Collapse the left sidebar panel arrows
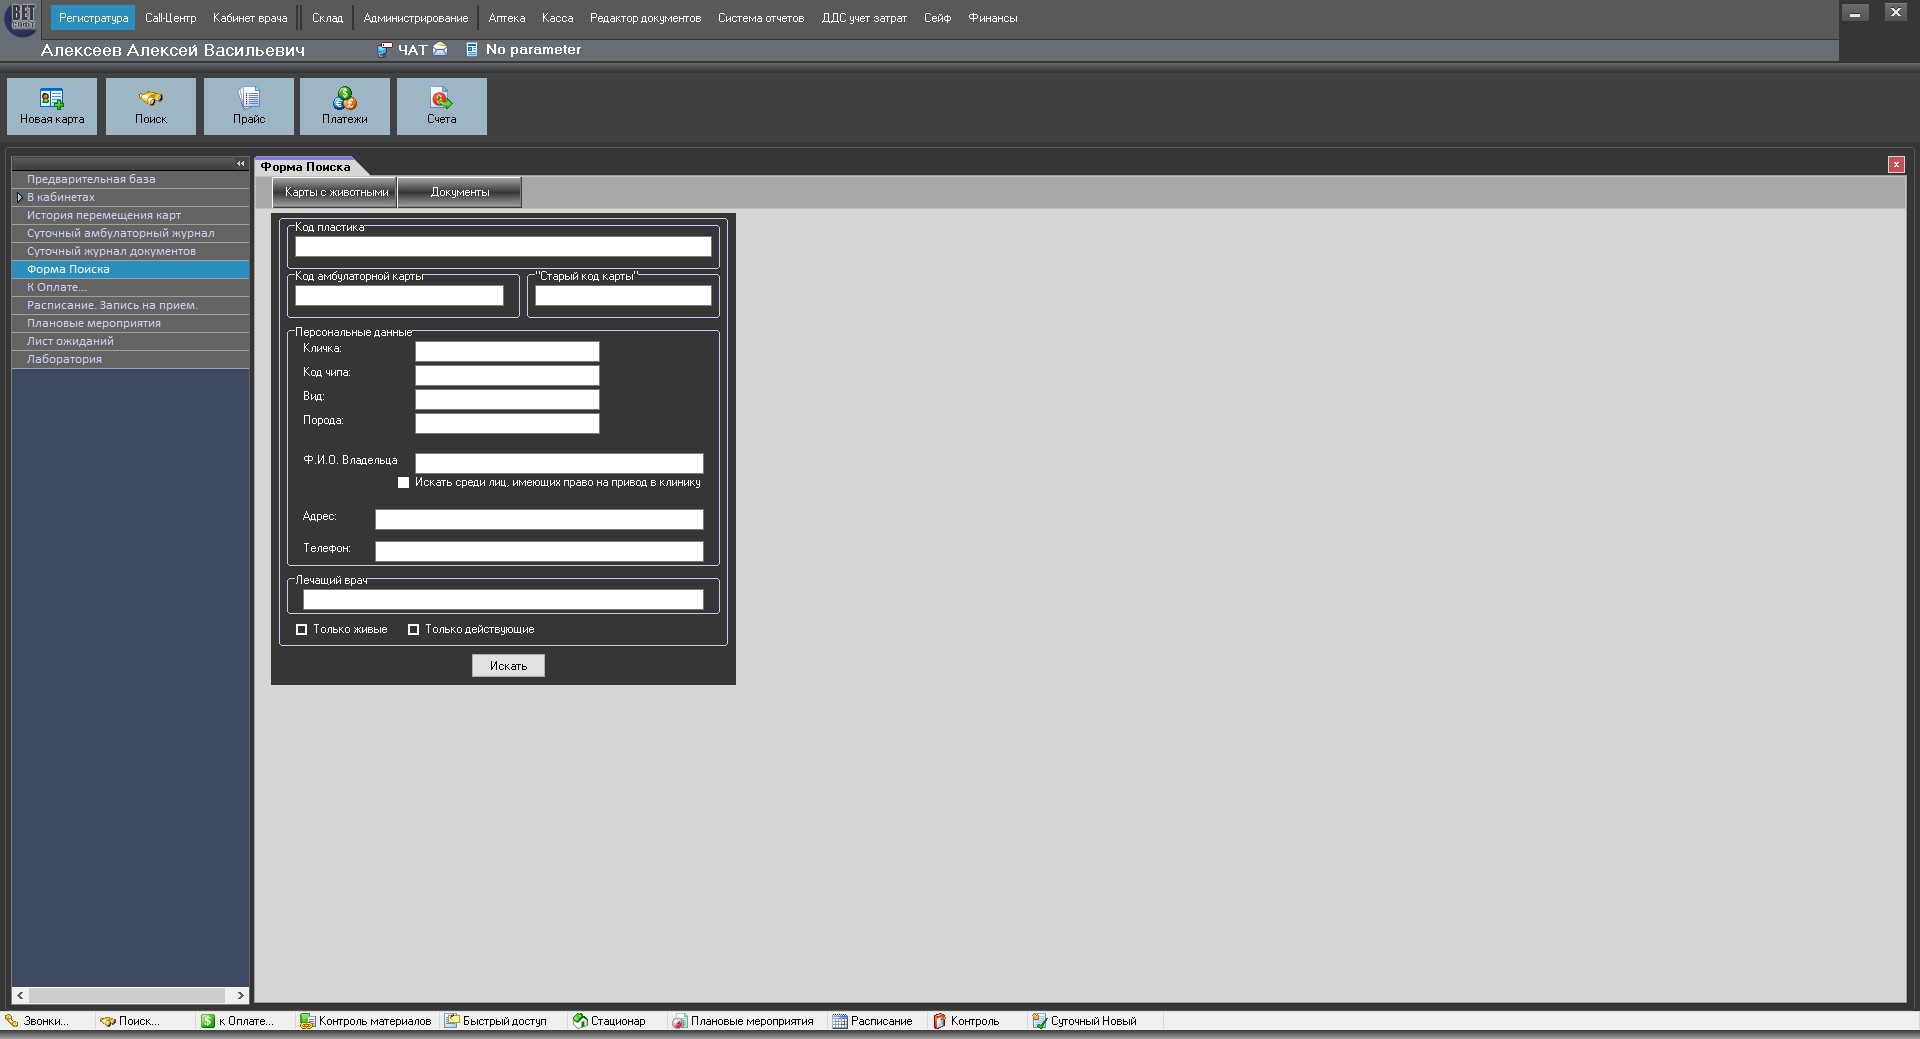The image size is (1920, 1039). coord(240,164)
